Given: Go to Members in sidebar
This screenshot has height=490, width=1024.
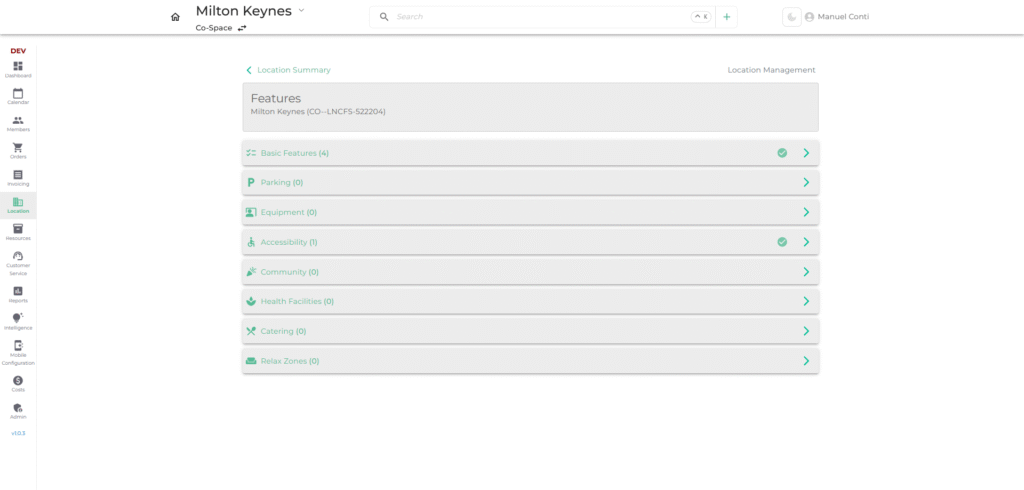Looking at the screenshot, I should (18, 123).
